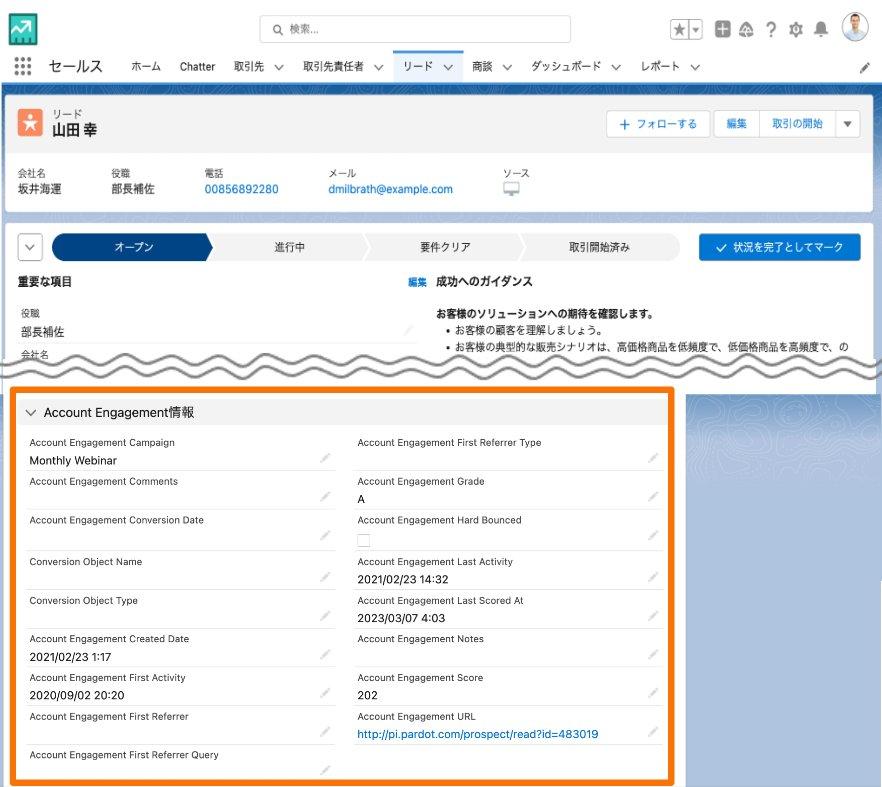
Task: Select the リード tab
Action: 418,66
